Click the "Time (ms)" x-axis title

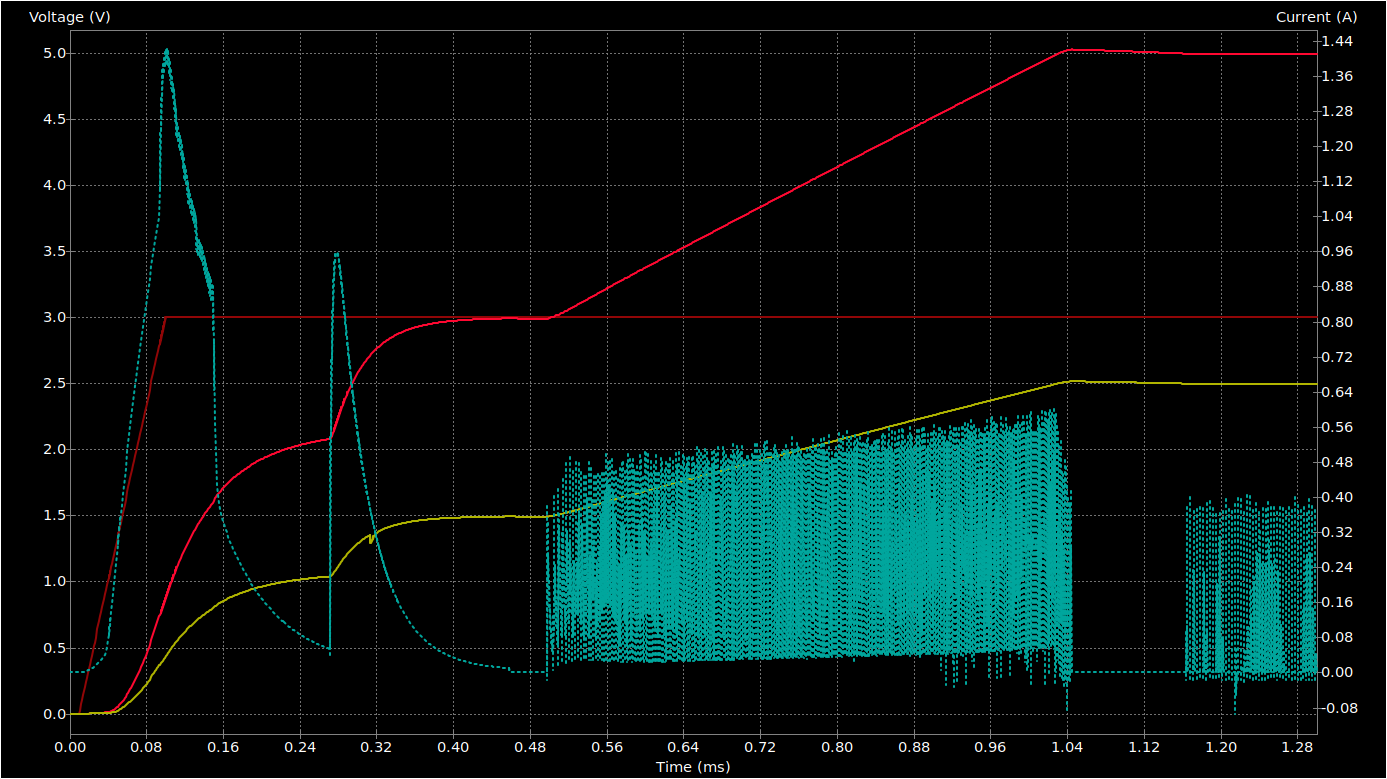(693, 767)
